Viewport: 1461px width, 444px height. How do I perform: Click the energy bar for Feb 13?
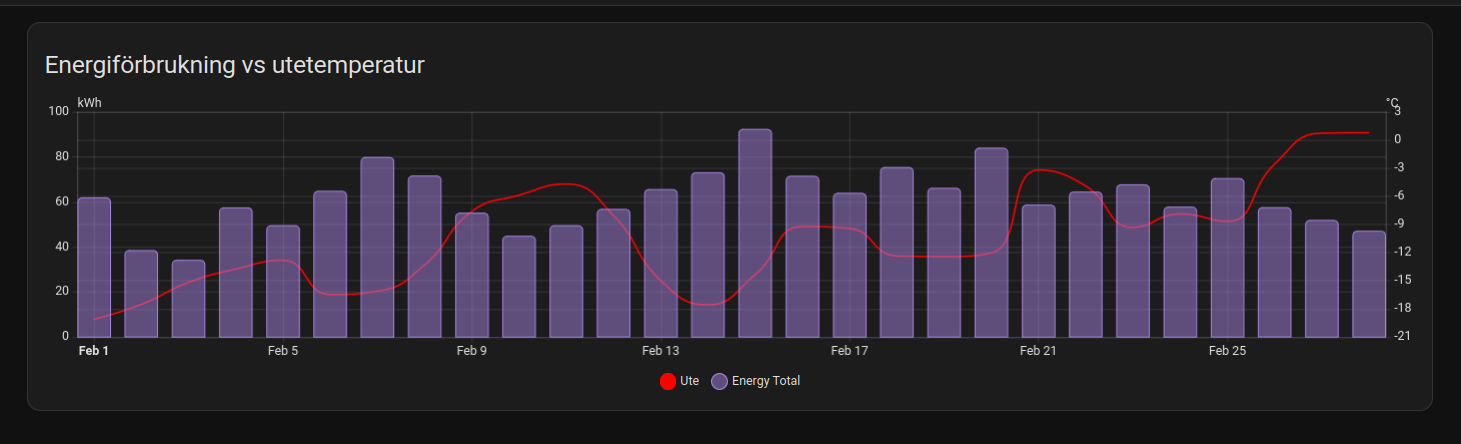pos(660,264)
